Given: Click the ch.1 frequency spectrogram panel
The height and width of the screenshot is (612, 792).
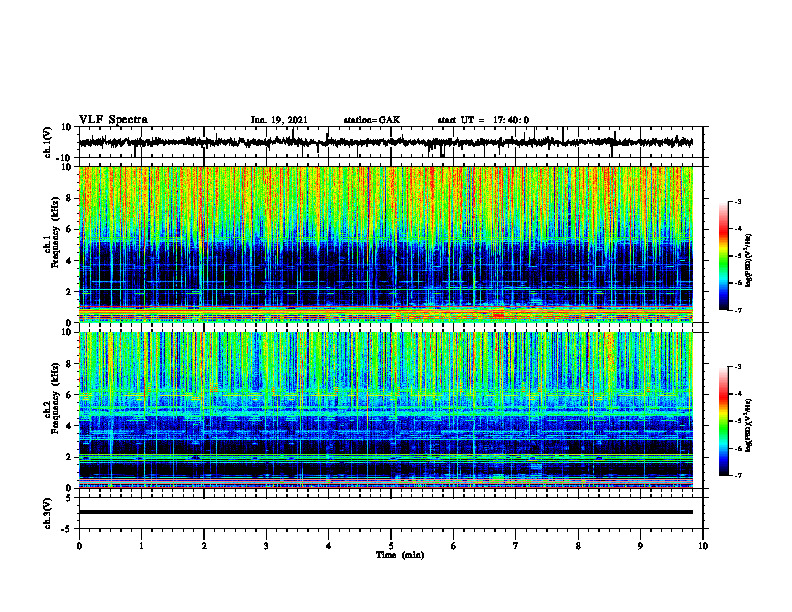Looking at the screenshot, I should click(x=386, y=244).
